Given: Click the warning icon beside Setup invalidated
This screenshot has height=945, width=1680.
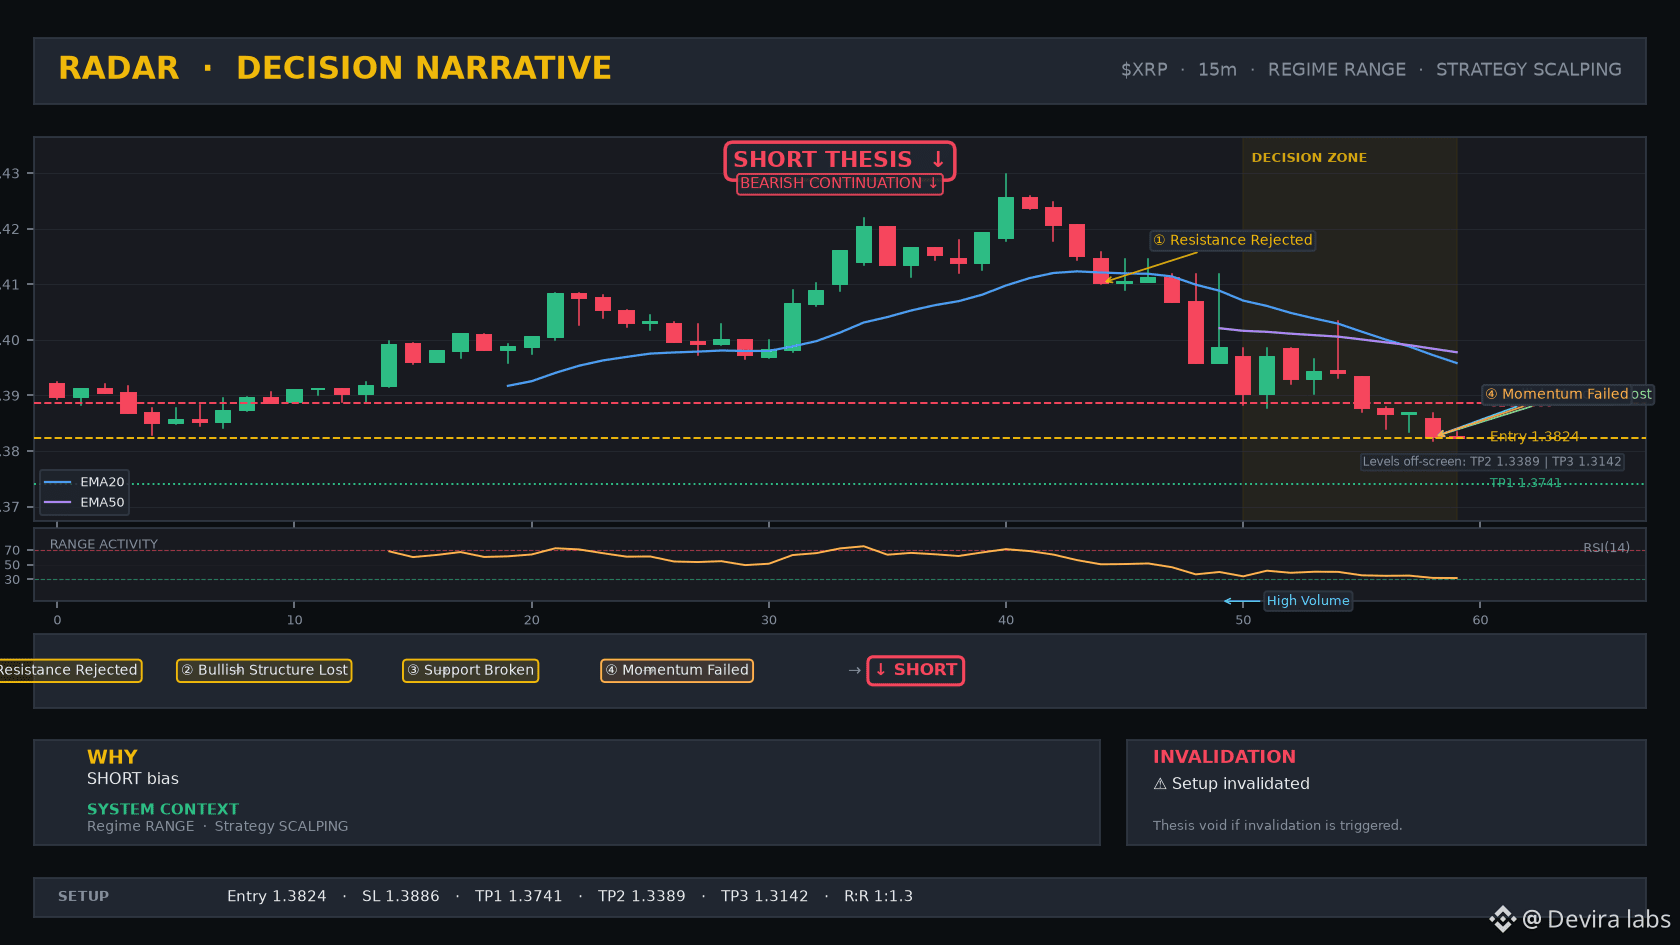Looking at the screenshot, I should tap(1160, 784).
